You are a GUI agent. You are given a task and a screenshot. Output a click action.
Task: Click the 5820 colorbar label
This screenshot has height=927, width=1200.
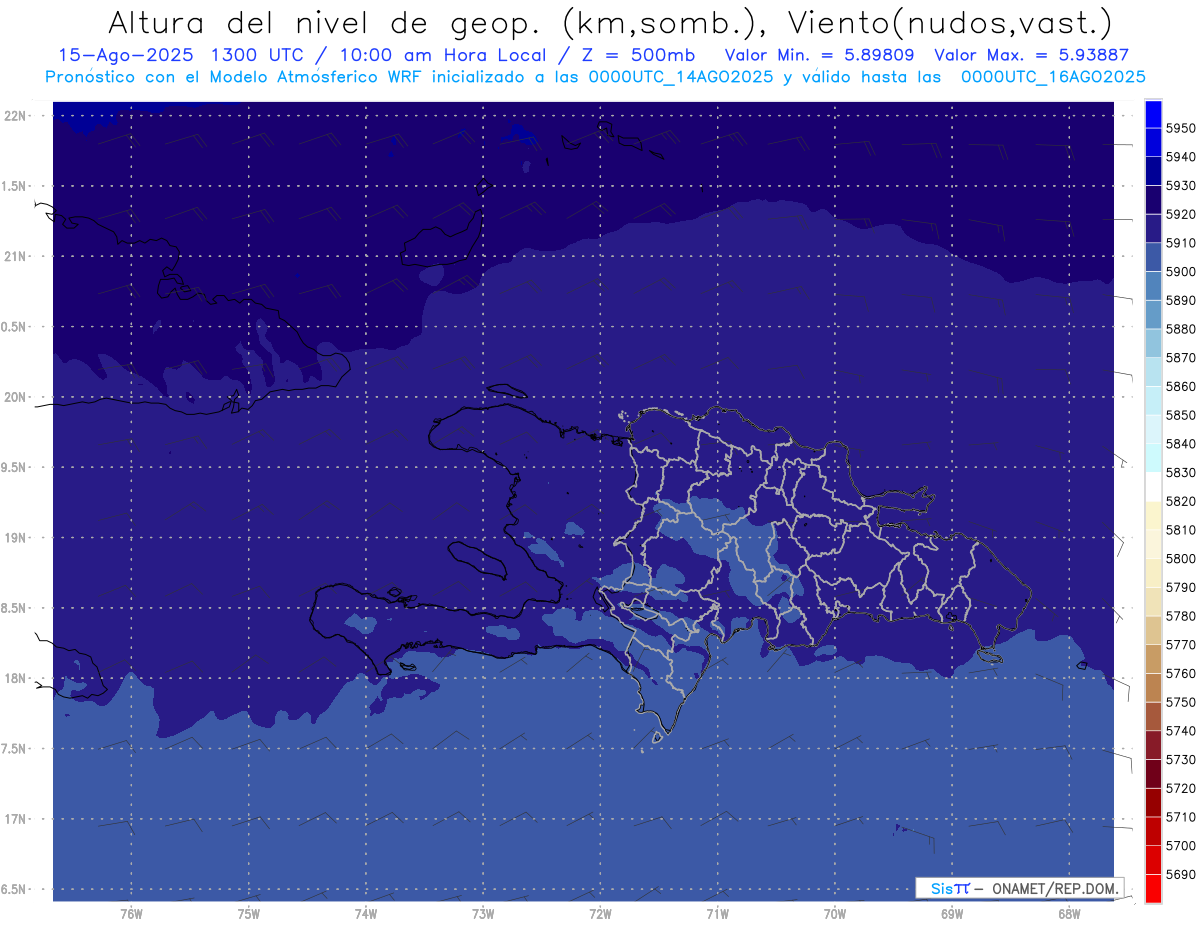(1180, 501)
